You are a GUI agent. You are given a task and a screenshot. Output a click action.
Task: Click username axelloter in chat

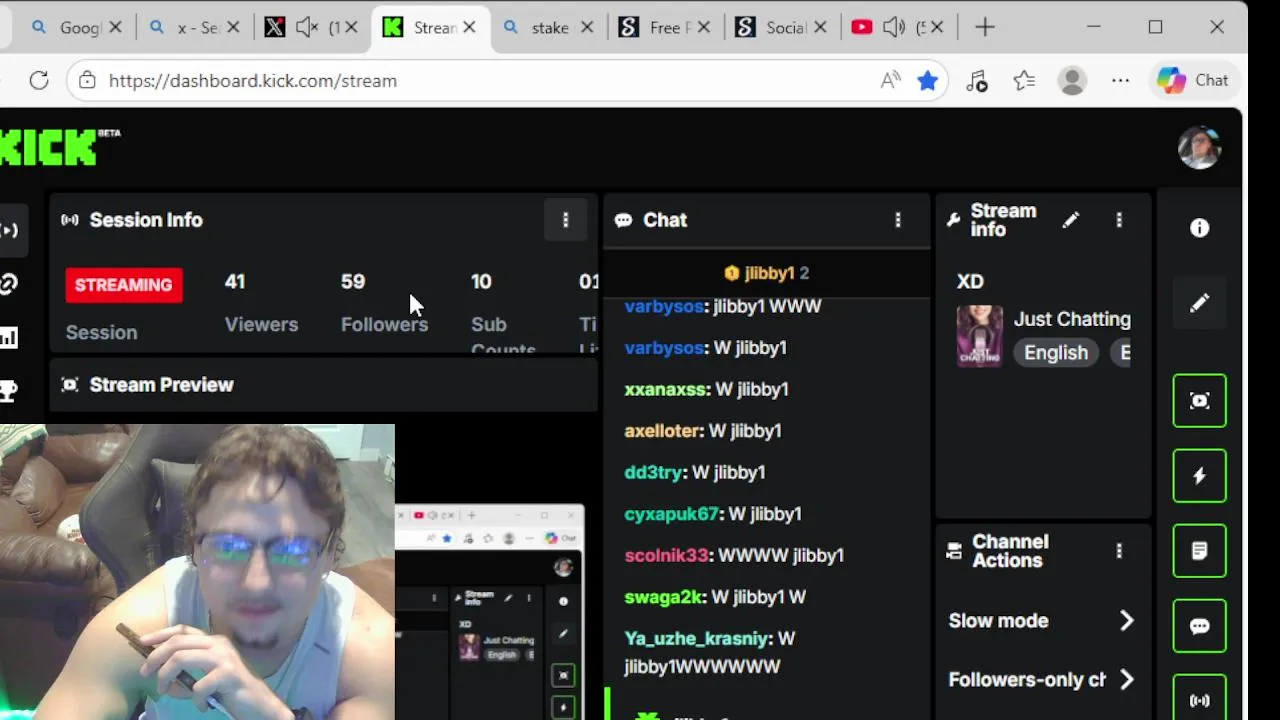pos(664,431)
